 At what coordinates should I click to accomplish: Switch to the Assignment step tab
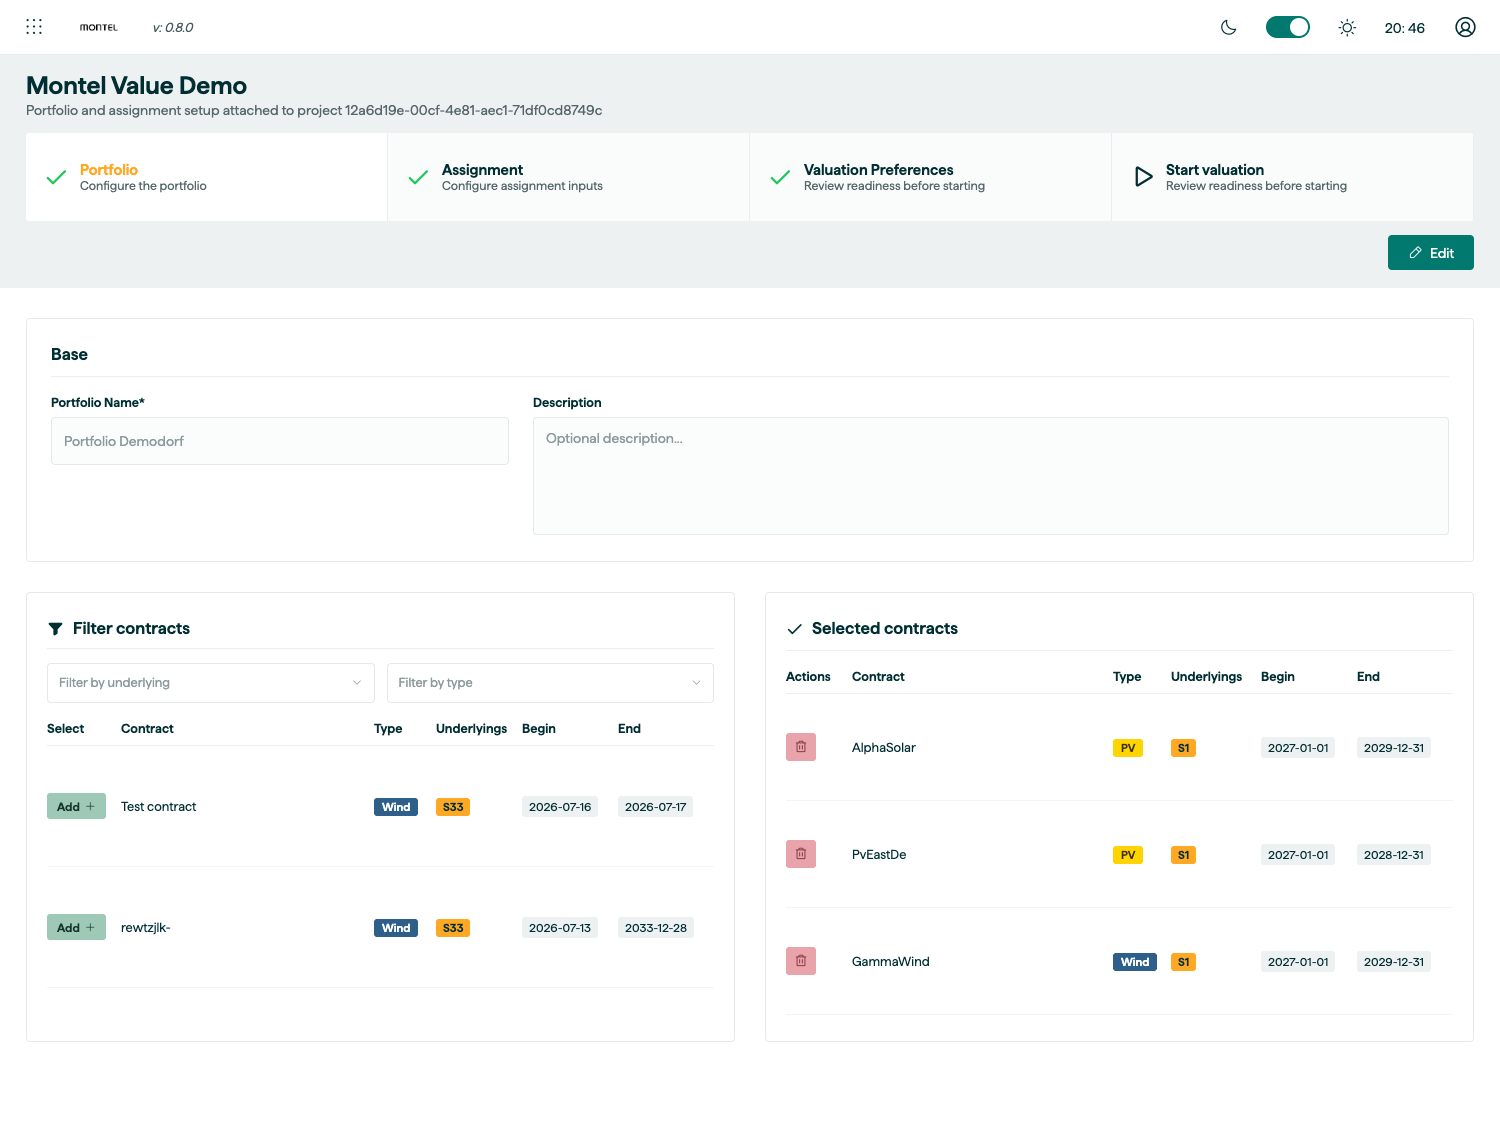568,177
